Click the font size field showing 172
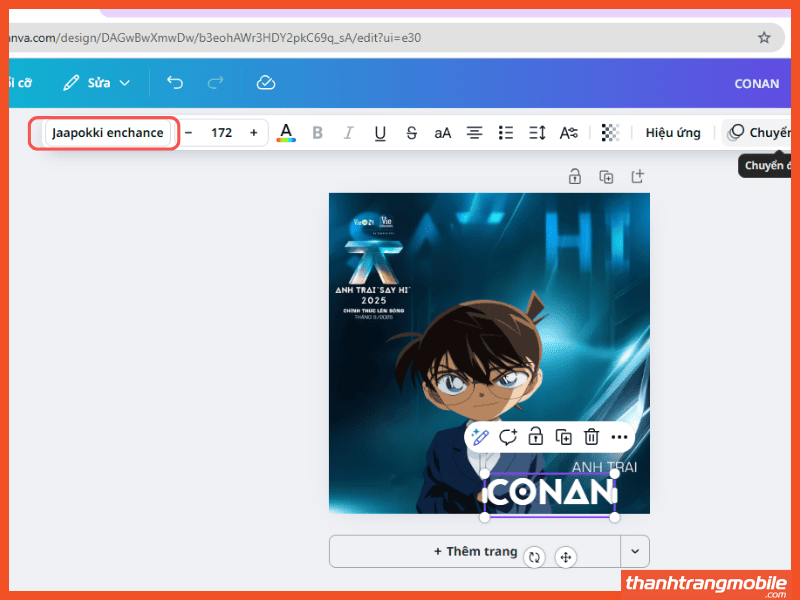Image resolution: width=800 pixels, height=600 pixels. pyautogui.click(x=221, y=133)
